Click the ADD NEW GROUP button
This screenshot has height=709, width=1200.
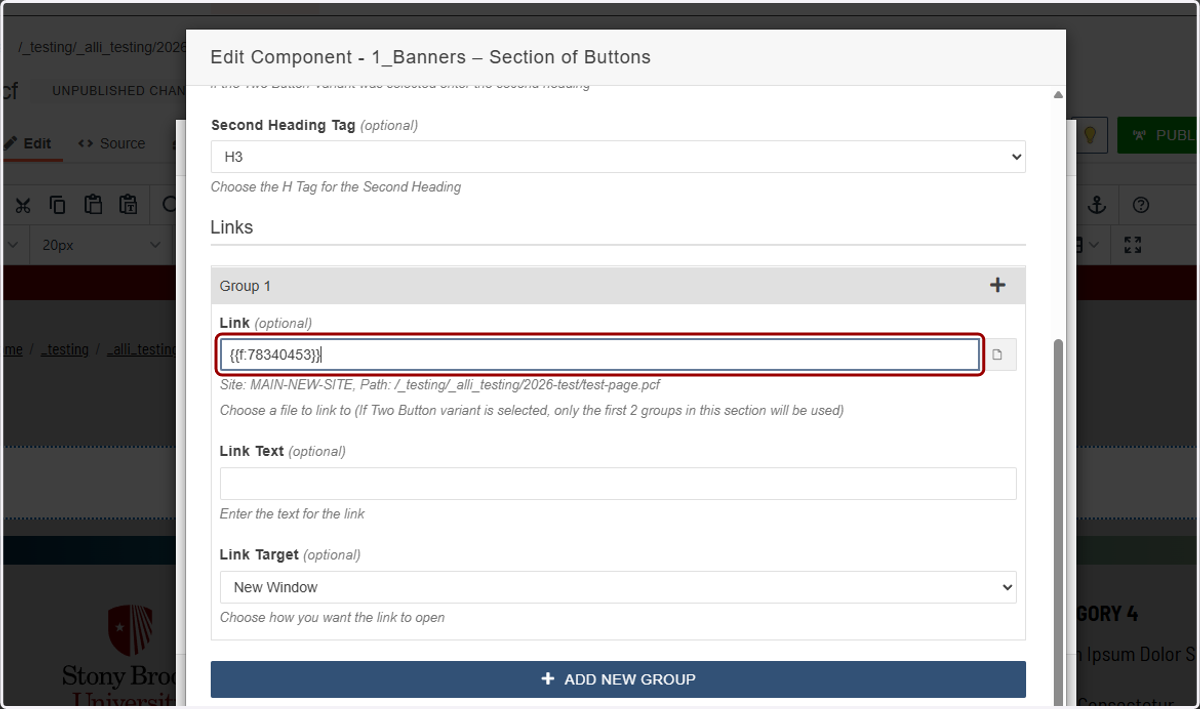click(x=618, y=679)
